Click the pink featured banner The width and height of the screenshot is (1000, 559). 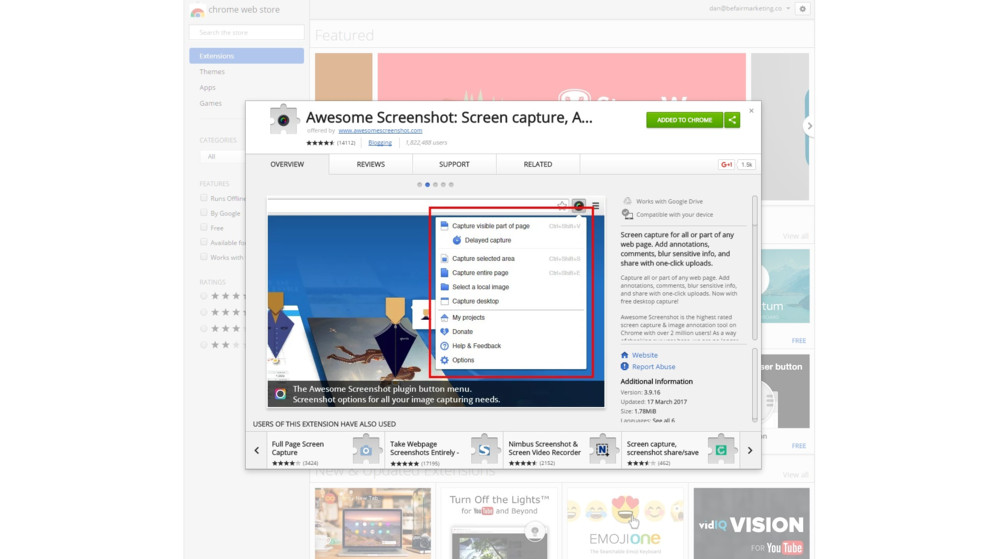[561, 76]
